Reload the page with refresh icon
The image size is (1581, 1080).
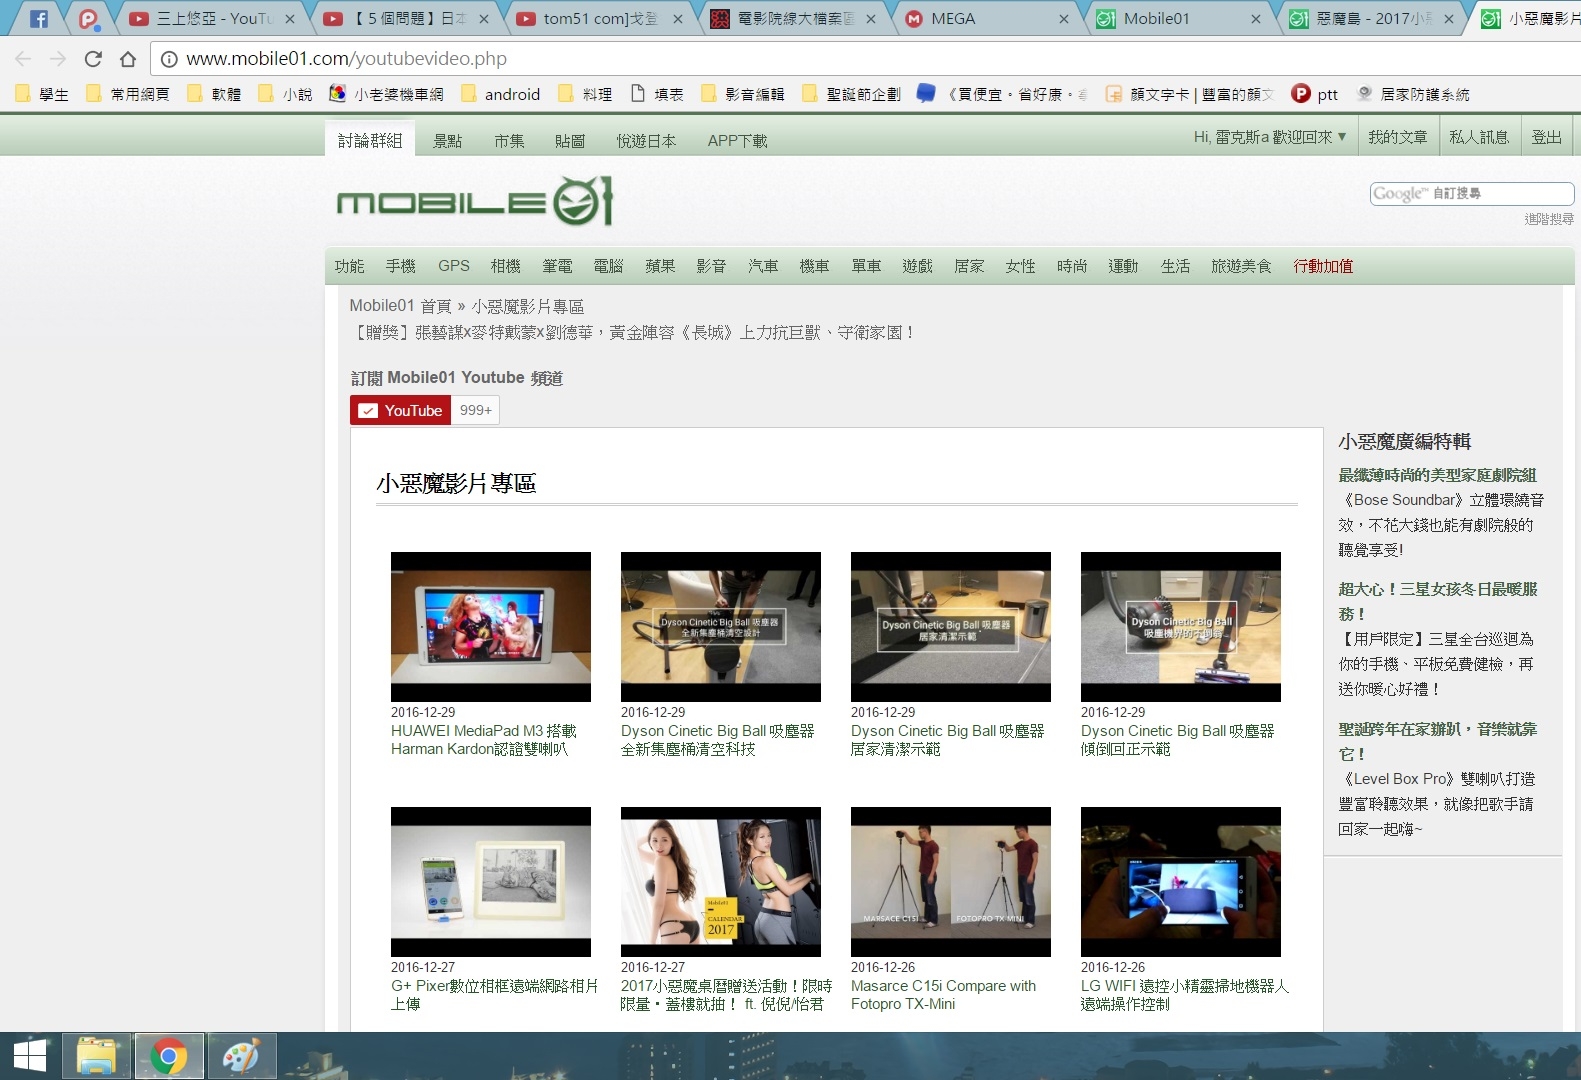[x=93, y=58]
